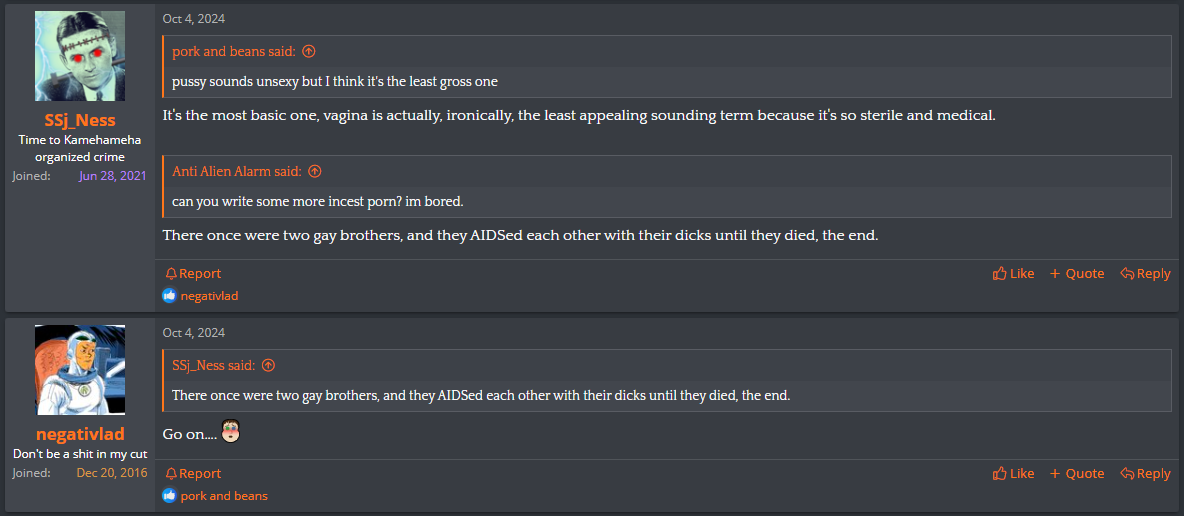Open the SSj_Ness username profile link
The width and height of the screenshot is (1184, 516).
point(79,121)
